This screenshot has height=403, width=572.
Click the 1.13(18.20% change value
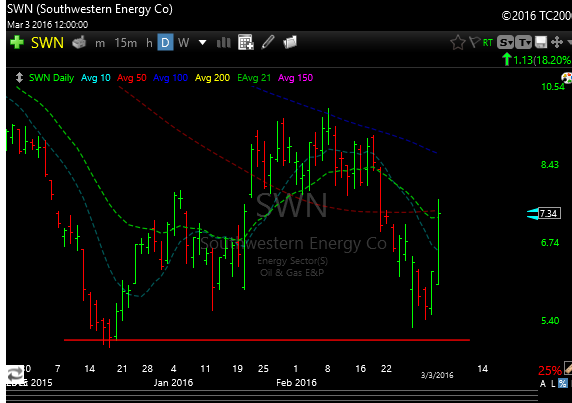click(x=542, y=60)
